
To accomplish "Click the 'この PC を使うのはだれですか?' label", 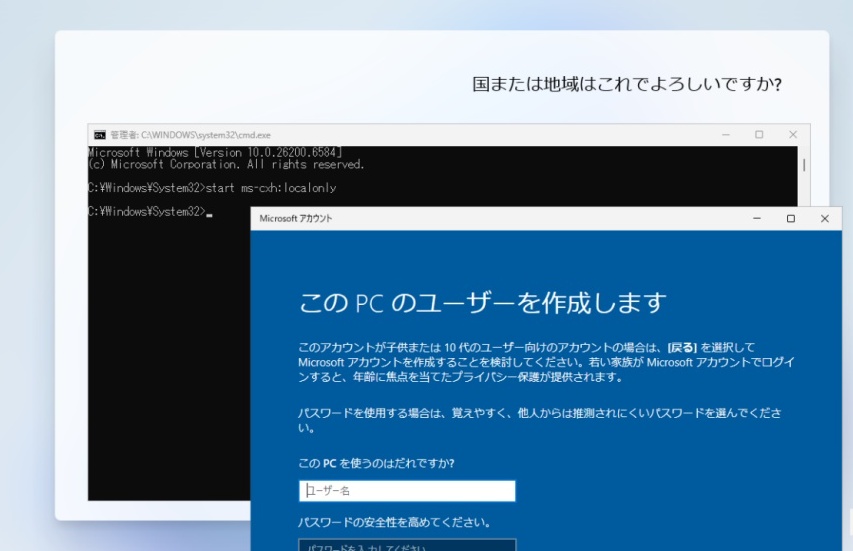I will (x=376, y=463).
